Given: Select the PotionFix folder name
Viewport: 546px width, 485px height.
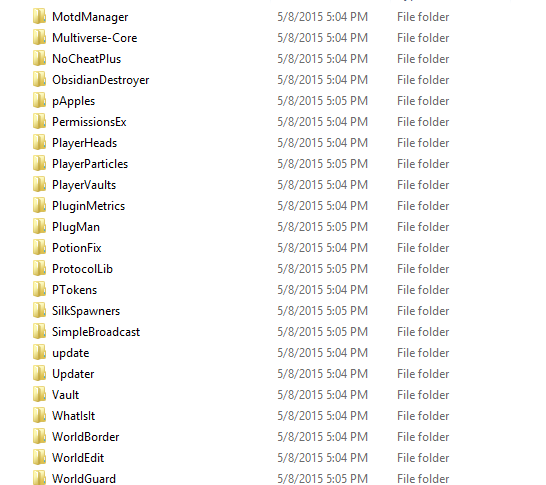Looking at the screenshot, I should 77,248.
